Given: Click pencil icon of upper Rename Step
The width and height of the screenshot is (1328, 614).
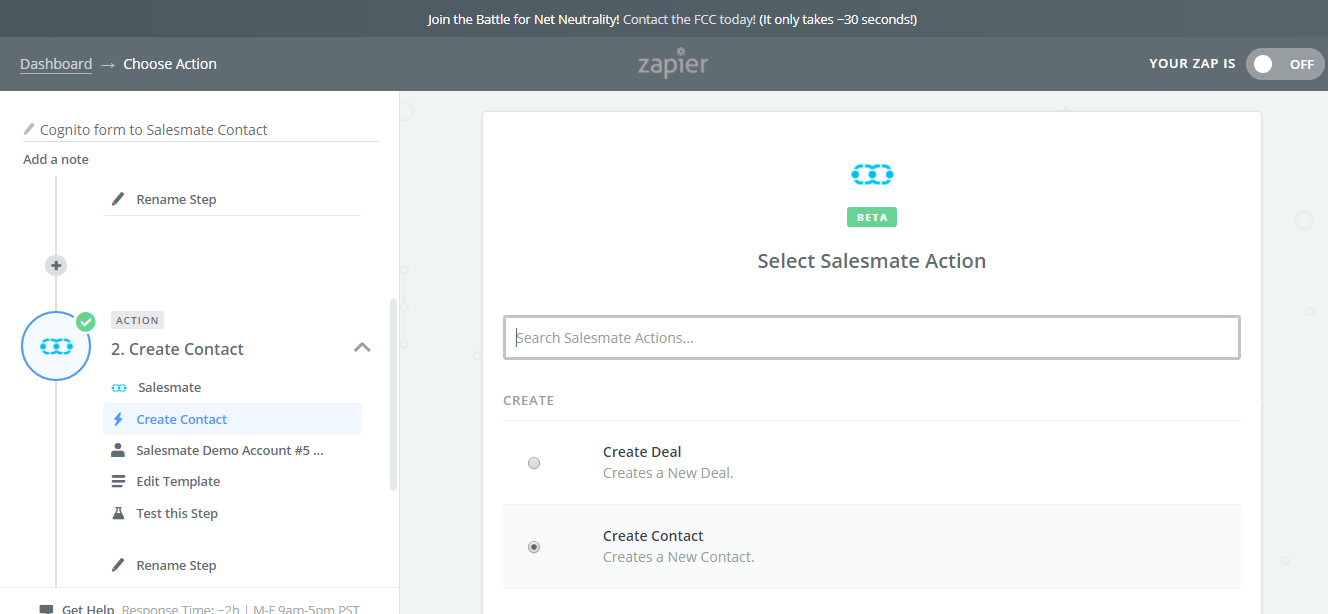Looking at the screenshot, I should 118,199.
